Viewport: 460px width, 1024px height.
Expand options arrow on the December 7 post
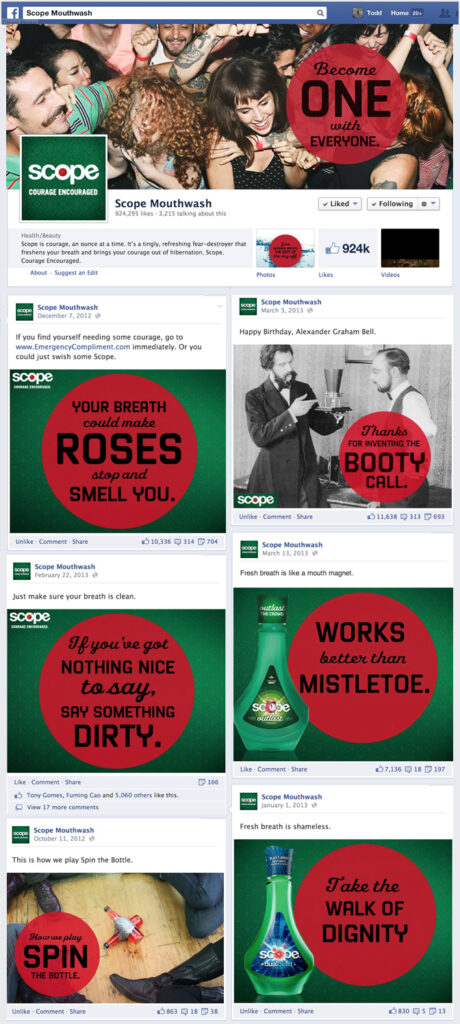220,306
